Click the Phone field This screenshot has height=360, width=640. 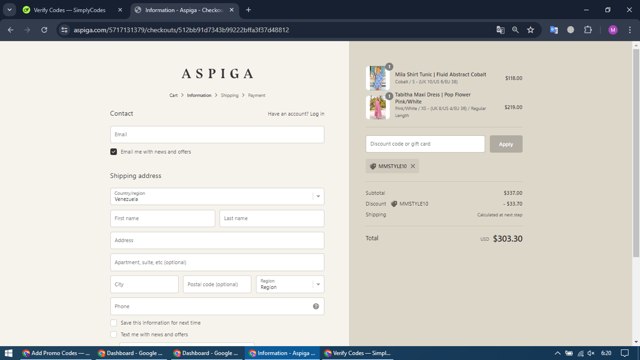217,306
